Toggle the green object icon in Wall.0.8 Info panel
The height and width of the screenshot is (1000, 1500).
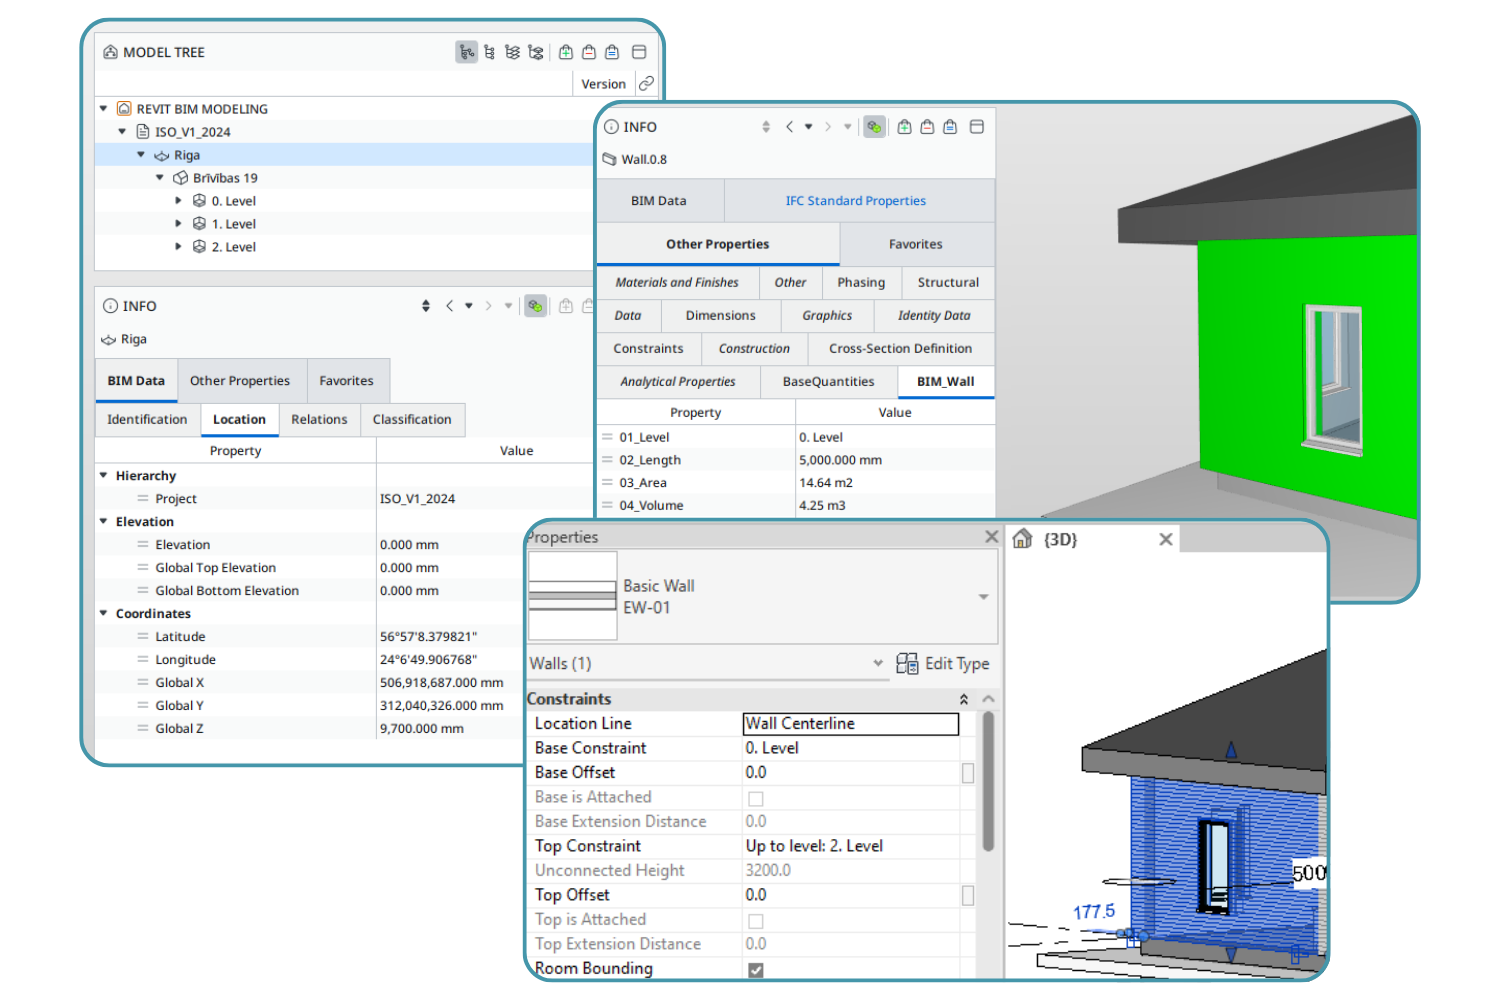click(874, 127)
